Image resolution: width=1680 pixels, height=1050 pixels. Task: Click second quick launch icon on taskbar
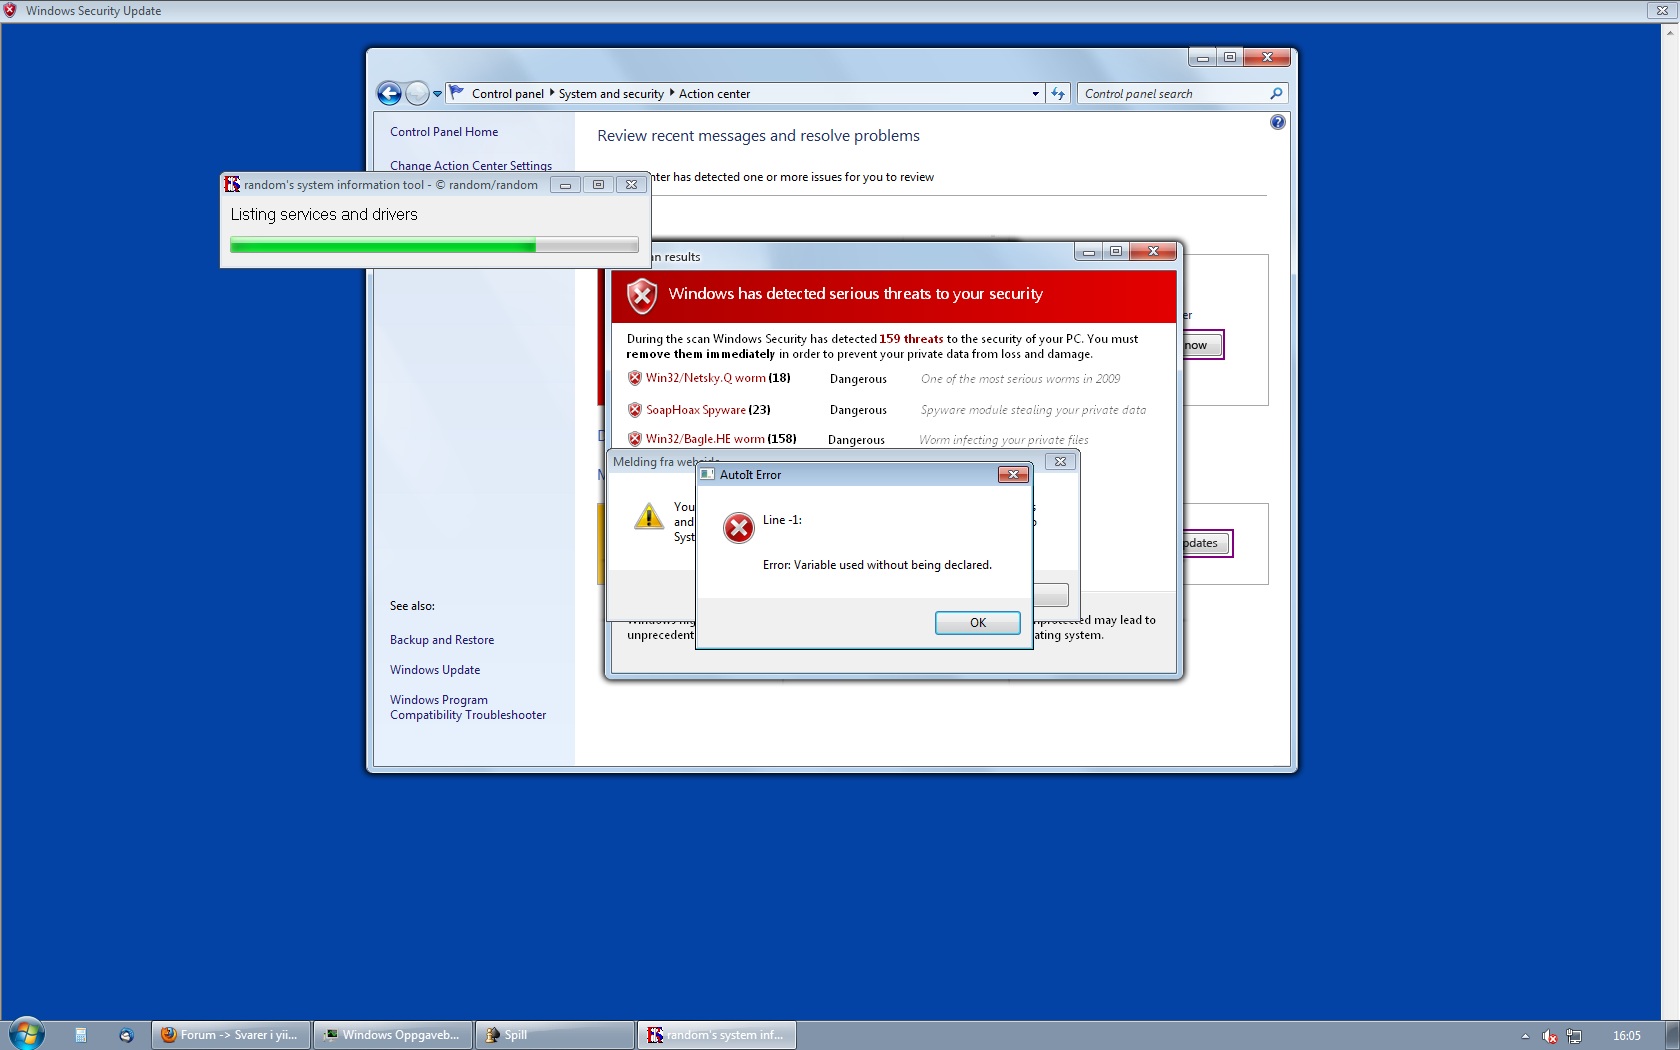(x=126, y=1035)
